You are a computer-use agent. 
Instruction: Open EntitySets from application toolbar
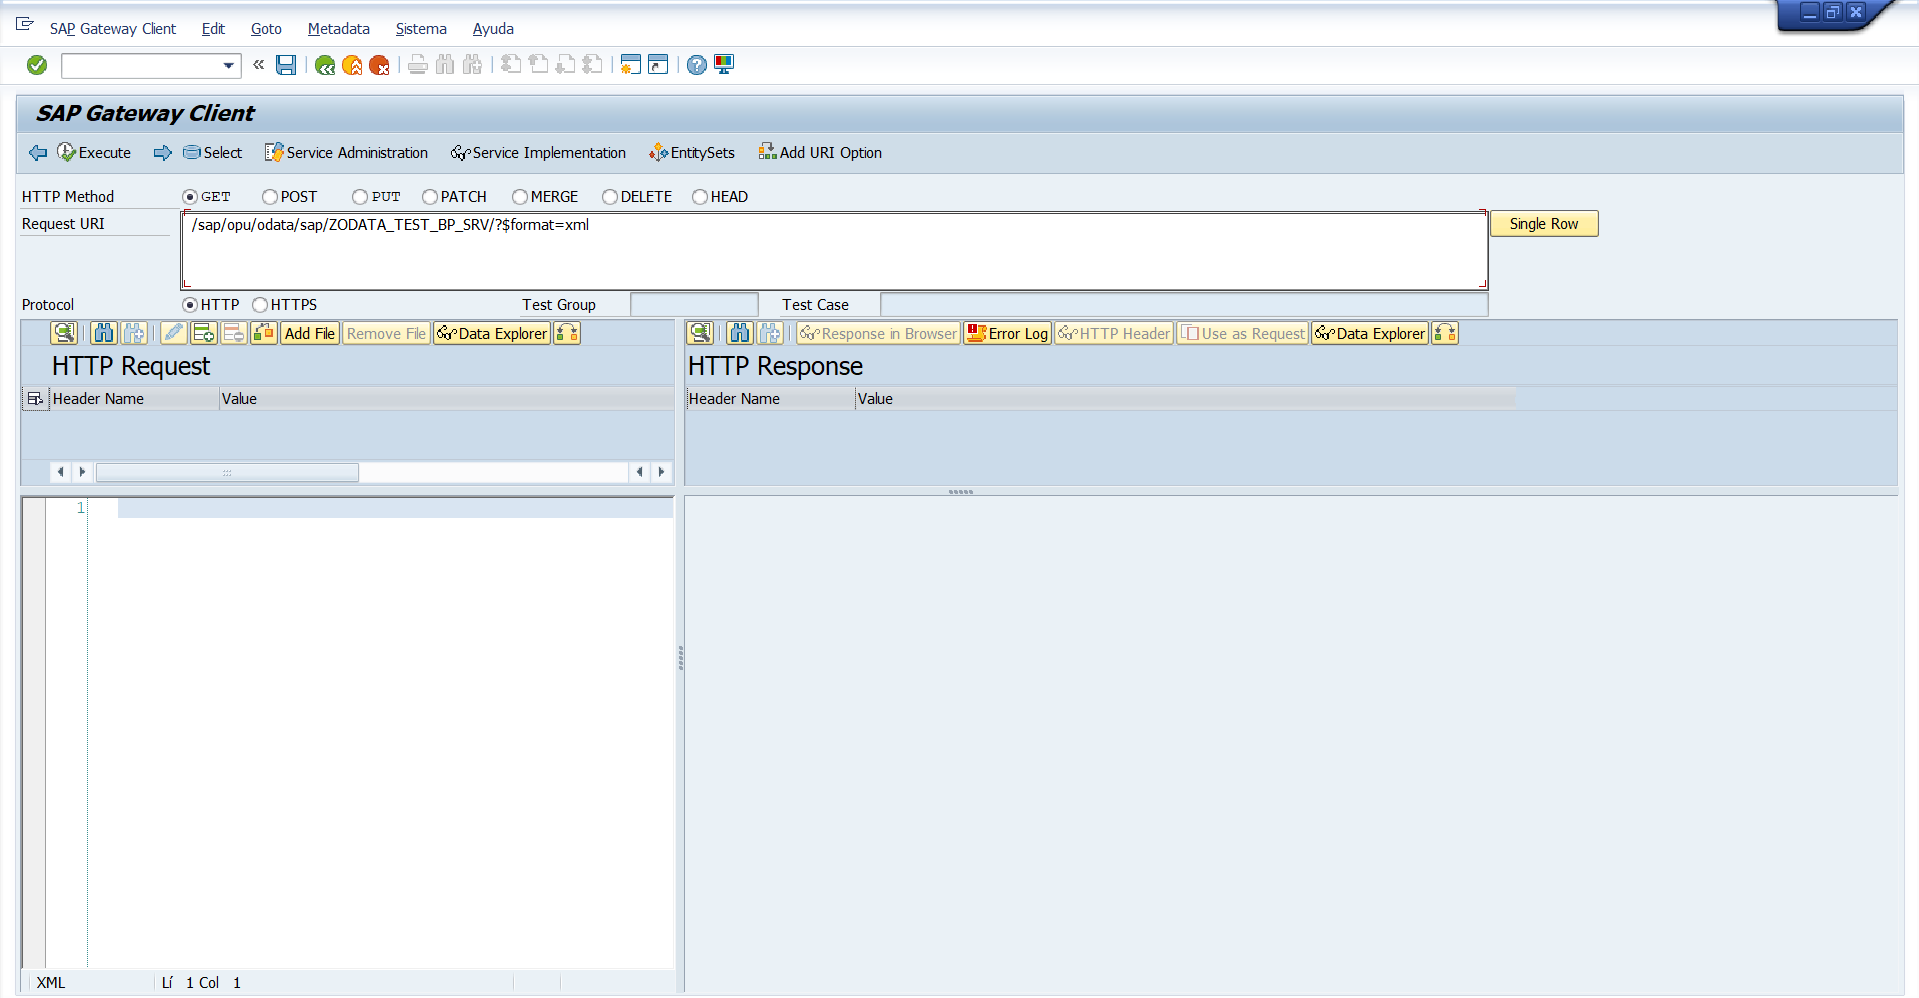692,153
